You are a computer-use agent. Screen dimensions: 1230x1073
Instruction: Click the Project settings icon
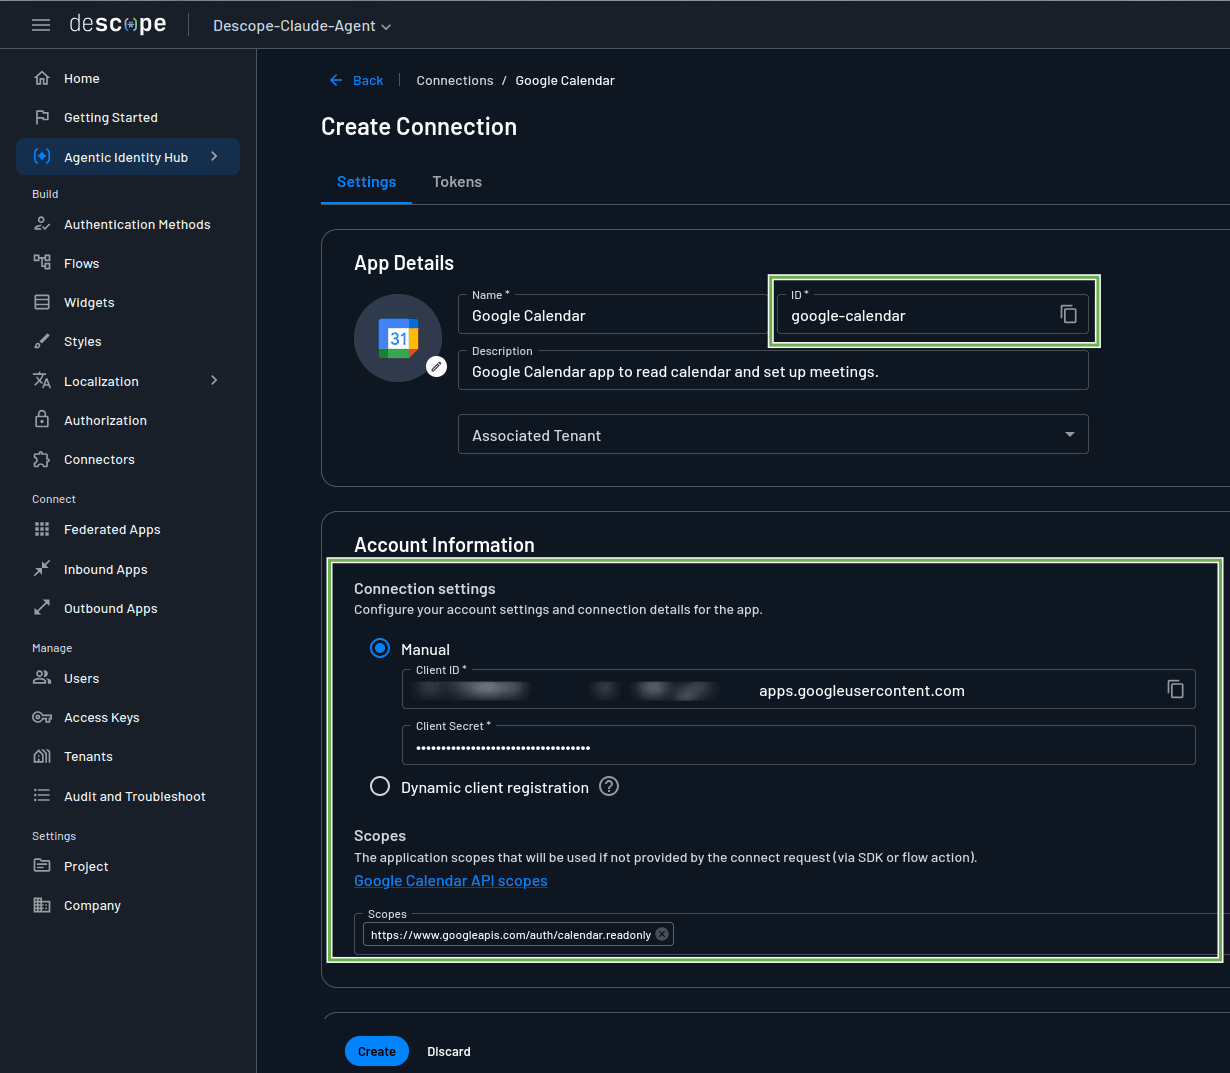point(42,866)
